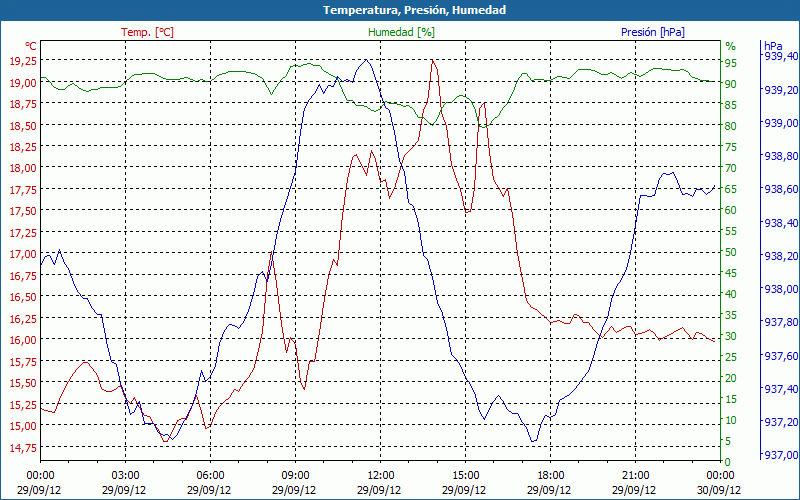
Task: Click the 09:00 time axis label
Action: click(295, 475)
